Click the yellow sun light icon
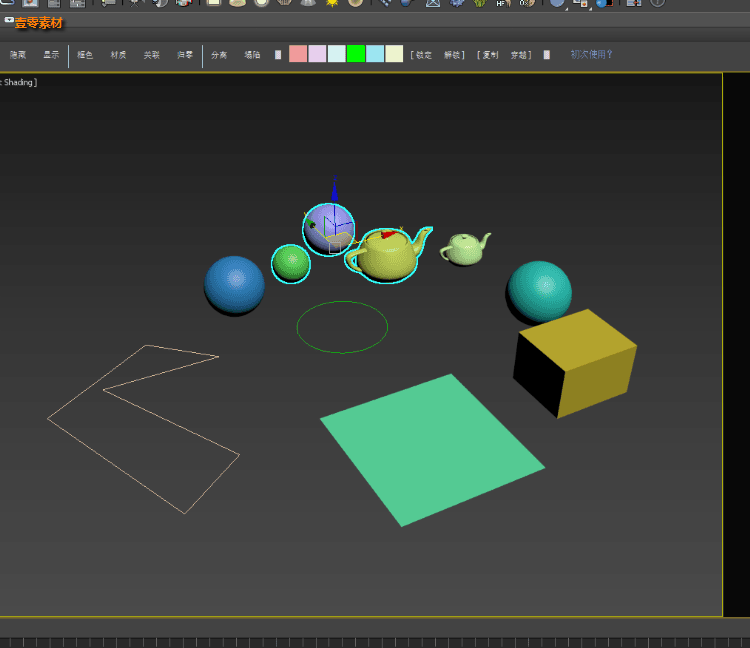This screenshot has height=648, width=750. (x=331, y=3)
